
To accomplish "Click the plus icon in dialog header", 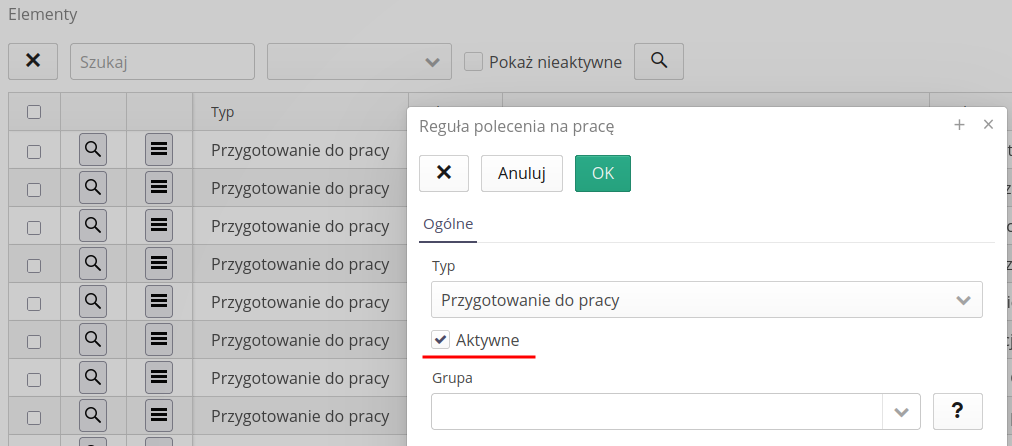I will click(959, 125).
